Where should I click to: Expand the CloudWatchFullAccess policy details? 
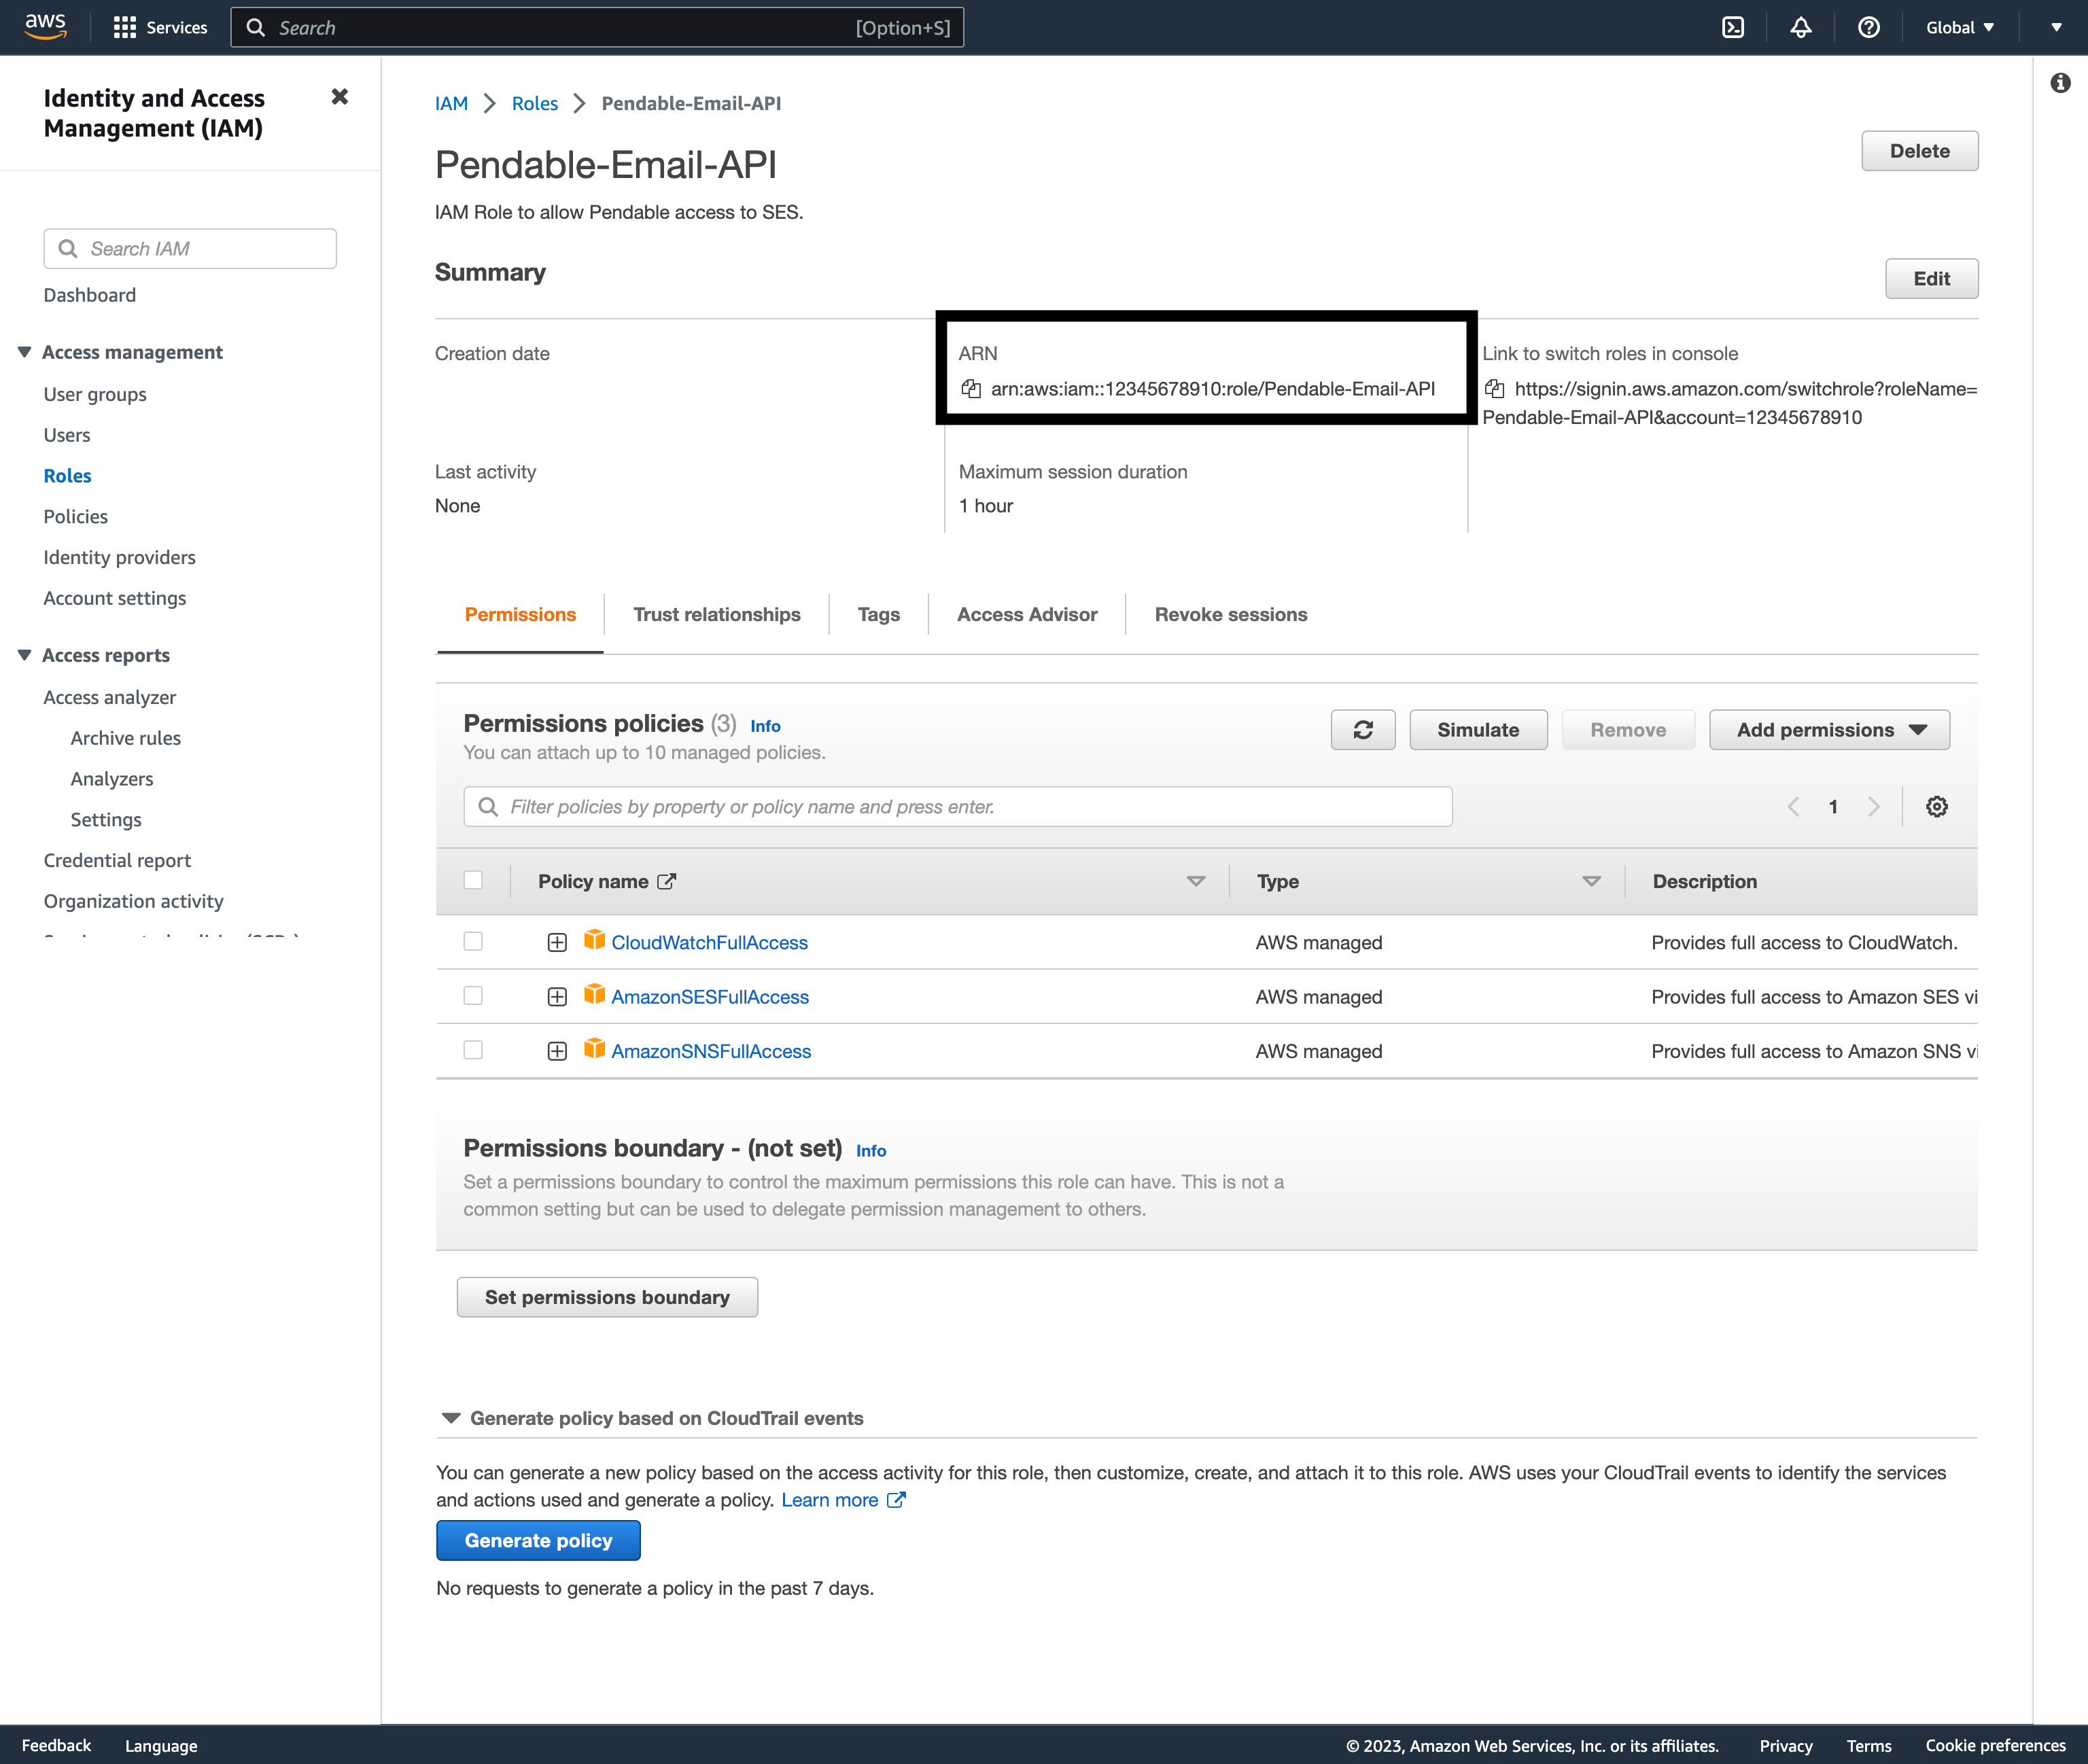557,943
